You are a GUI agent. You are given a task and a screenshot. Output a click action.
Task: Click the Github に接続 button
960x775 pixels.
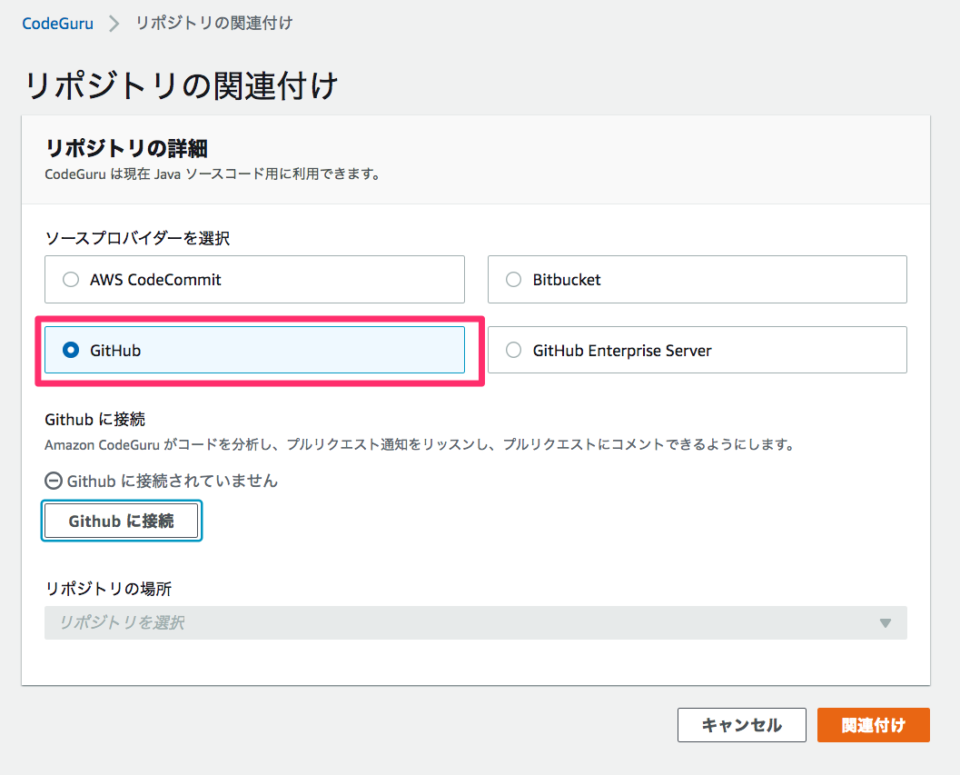tap(121, 520)
